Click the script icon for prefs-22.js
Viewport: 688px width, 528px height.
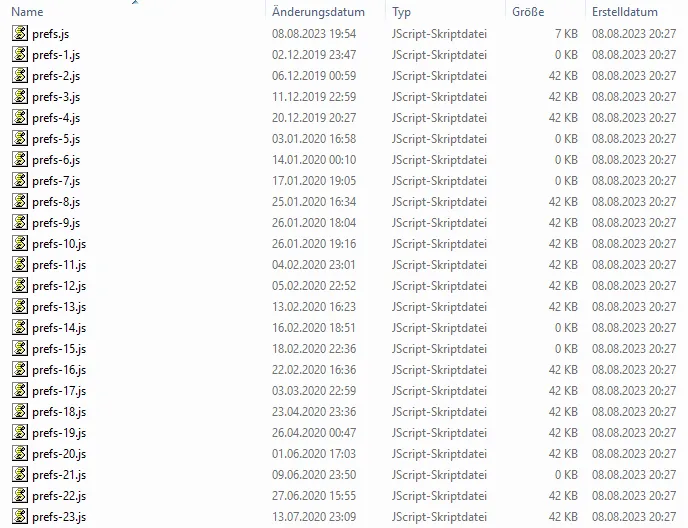(x=20, y=496)
